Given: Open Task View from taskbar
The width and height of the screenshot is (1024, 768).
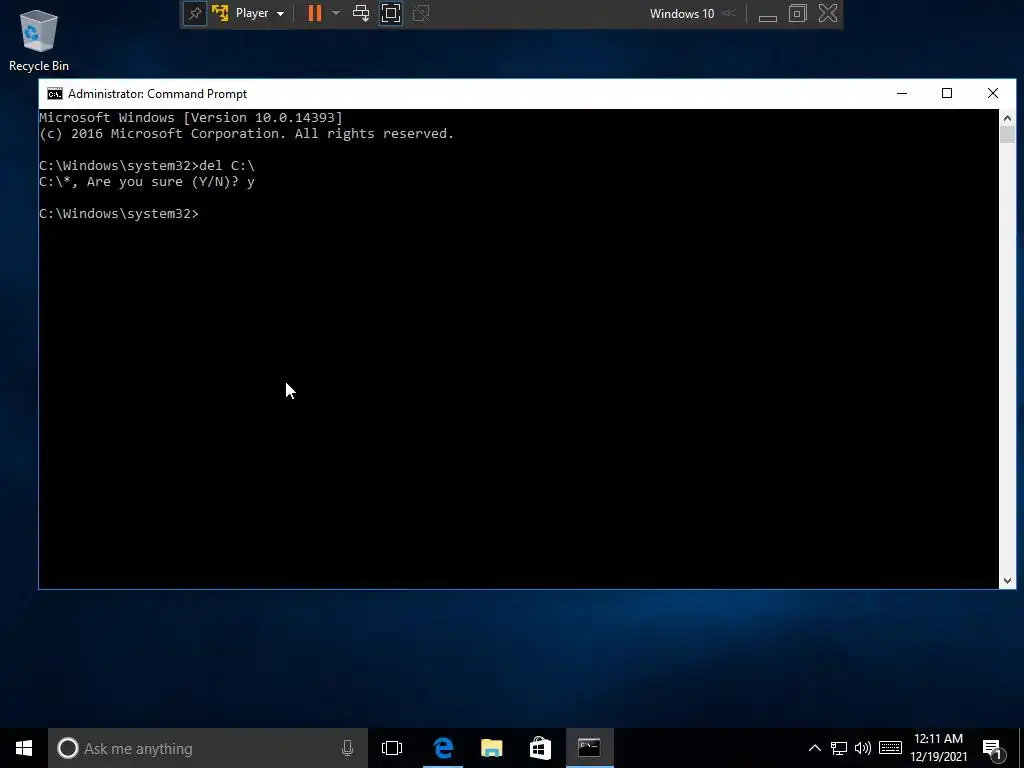Looking at the screenshot, I should click(392, 748).
